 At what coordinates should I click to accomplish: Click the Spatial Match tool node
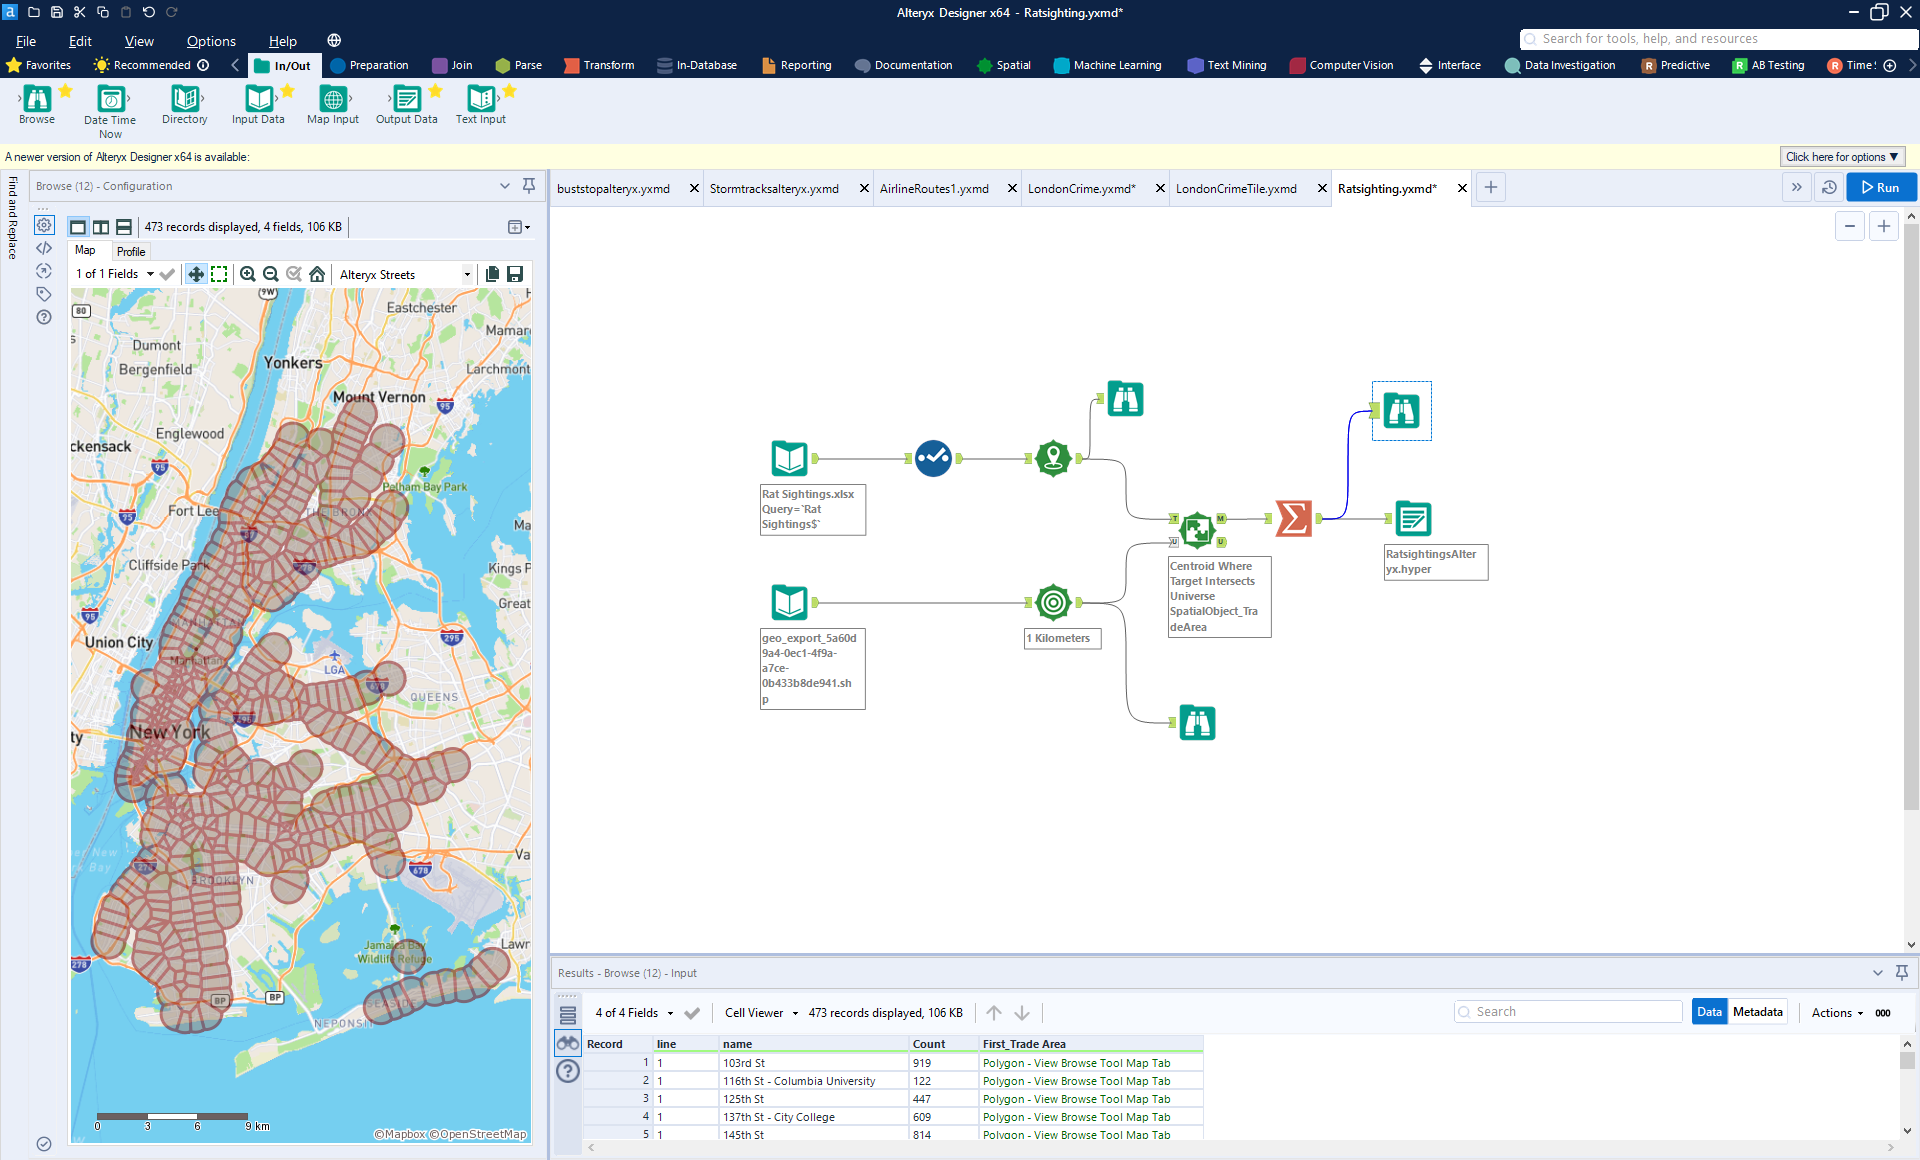click(x=1197, y=529)
